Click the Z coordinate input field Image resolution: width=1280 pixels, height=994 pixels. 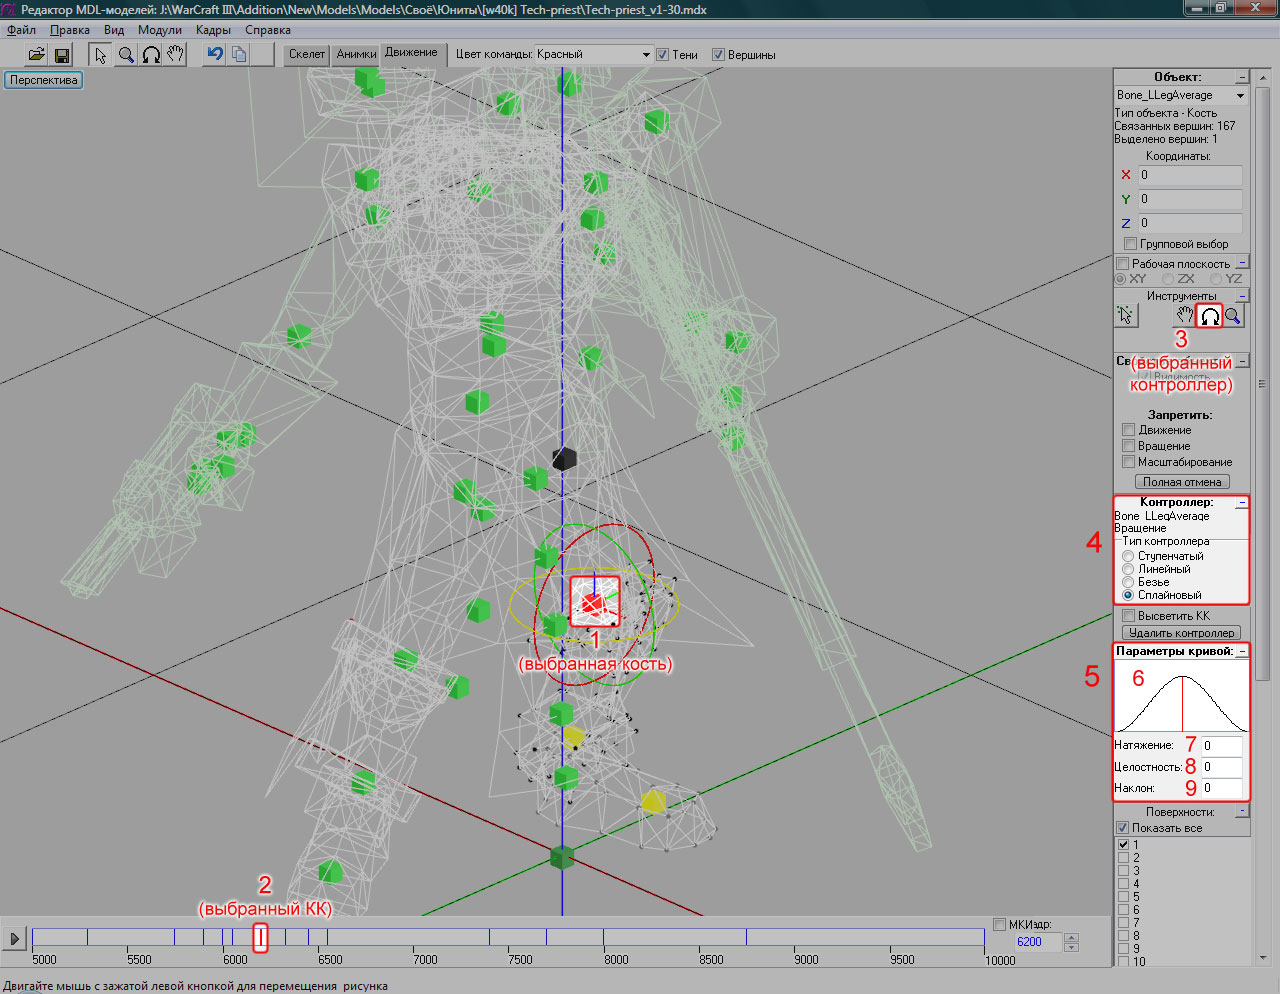tap(1190, 223)
